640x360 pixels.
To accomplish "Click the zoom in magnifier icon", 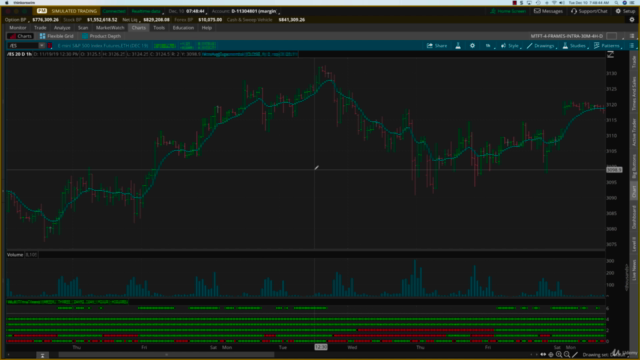I will pos(559,355).
